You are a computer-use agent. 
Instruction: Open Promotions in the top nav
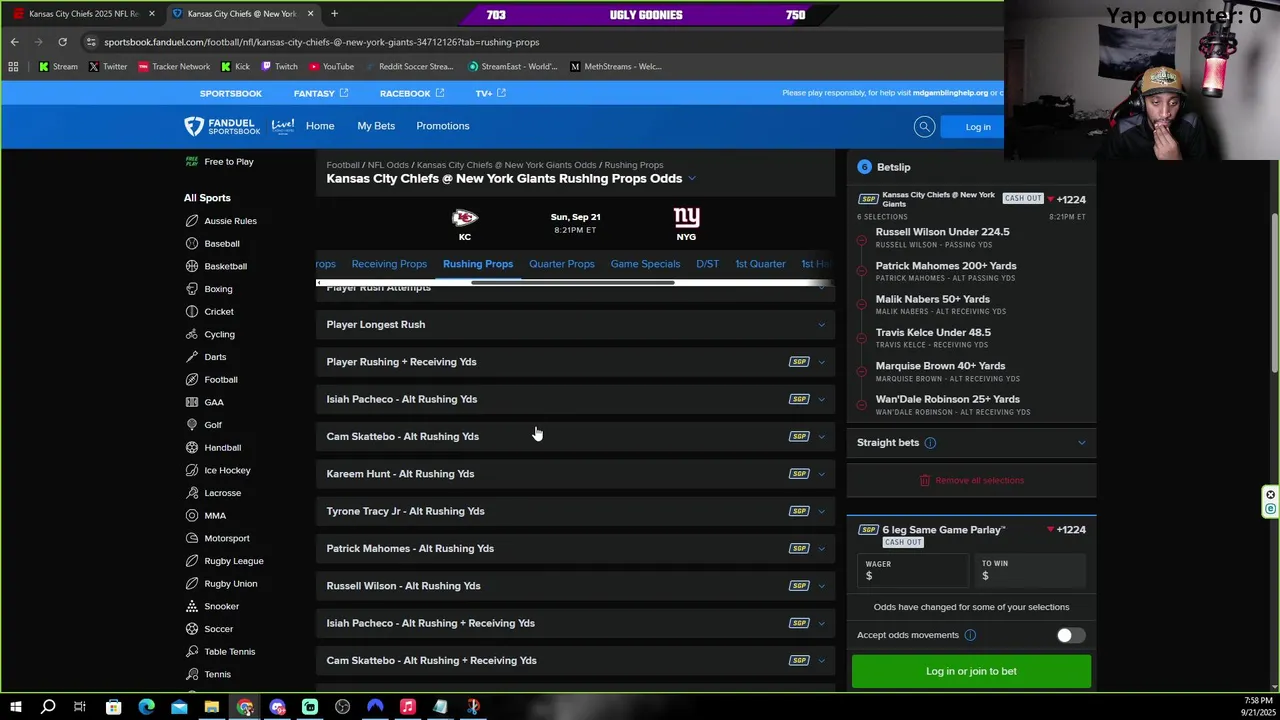click(443, 126)
